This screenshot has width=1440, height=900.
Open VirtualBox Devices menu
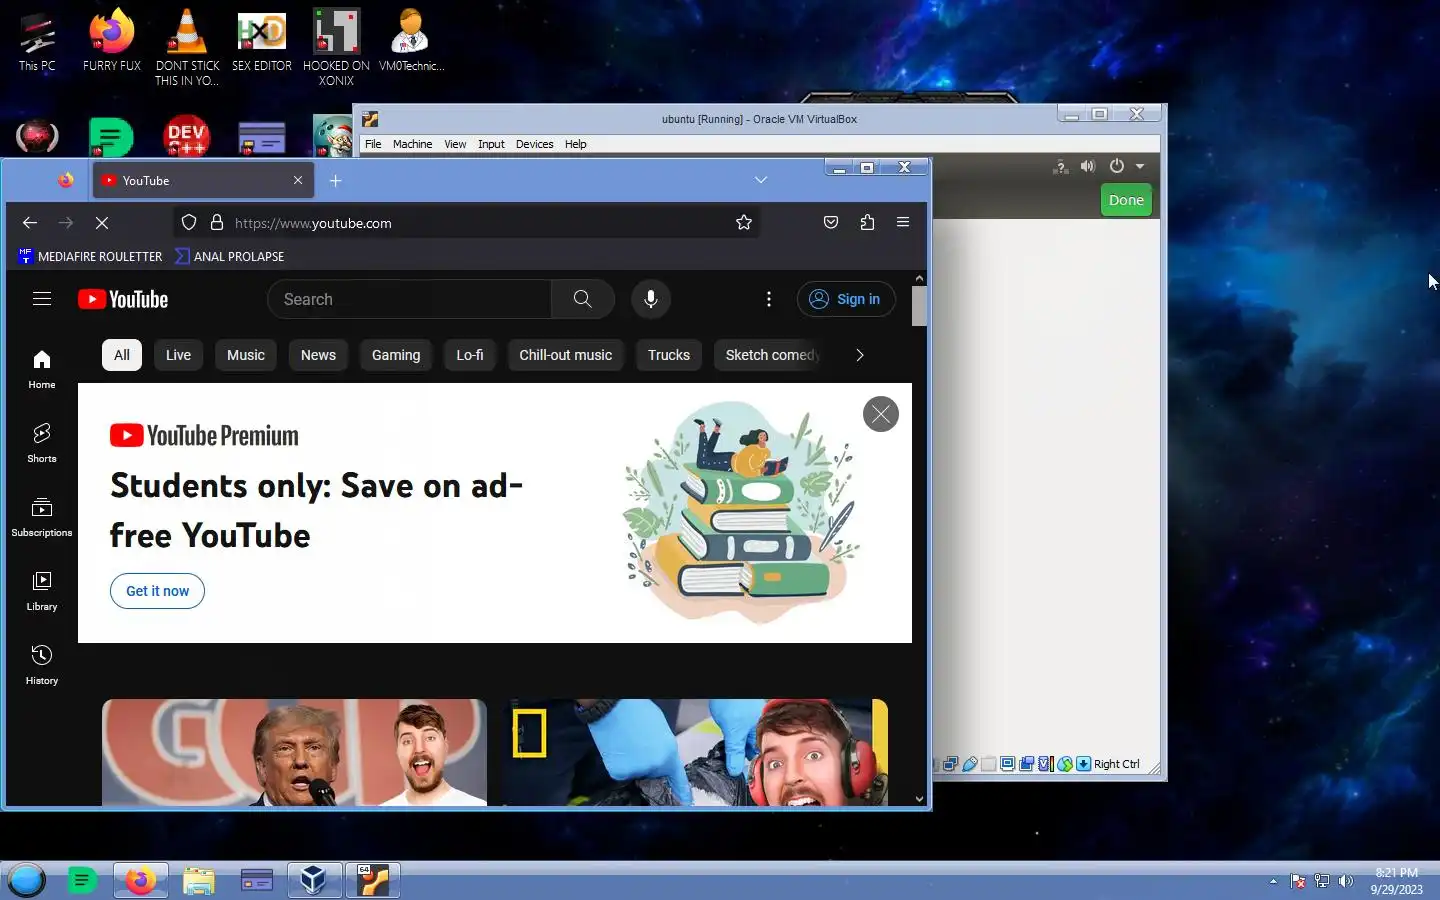(x=534, y=144)
